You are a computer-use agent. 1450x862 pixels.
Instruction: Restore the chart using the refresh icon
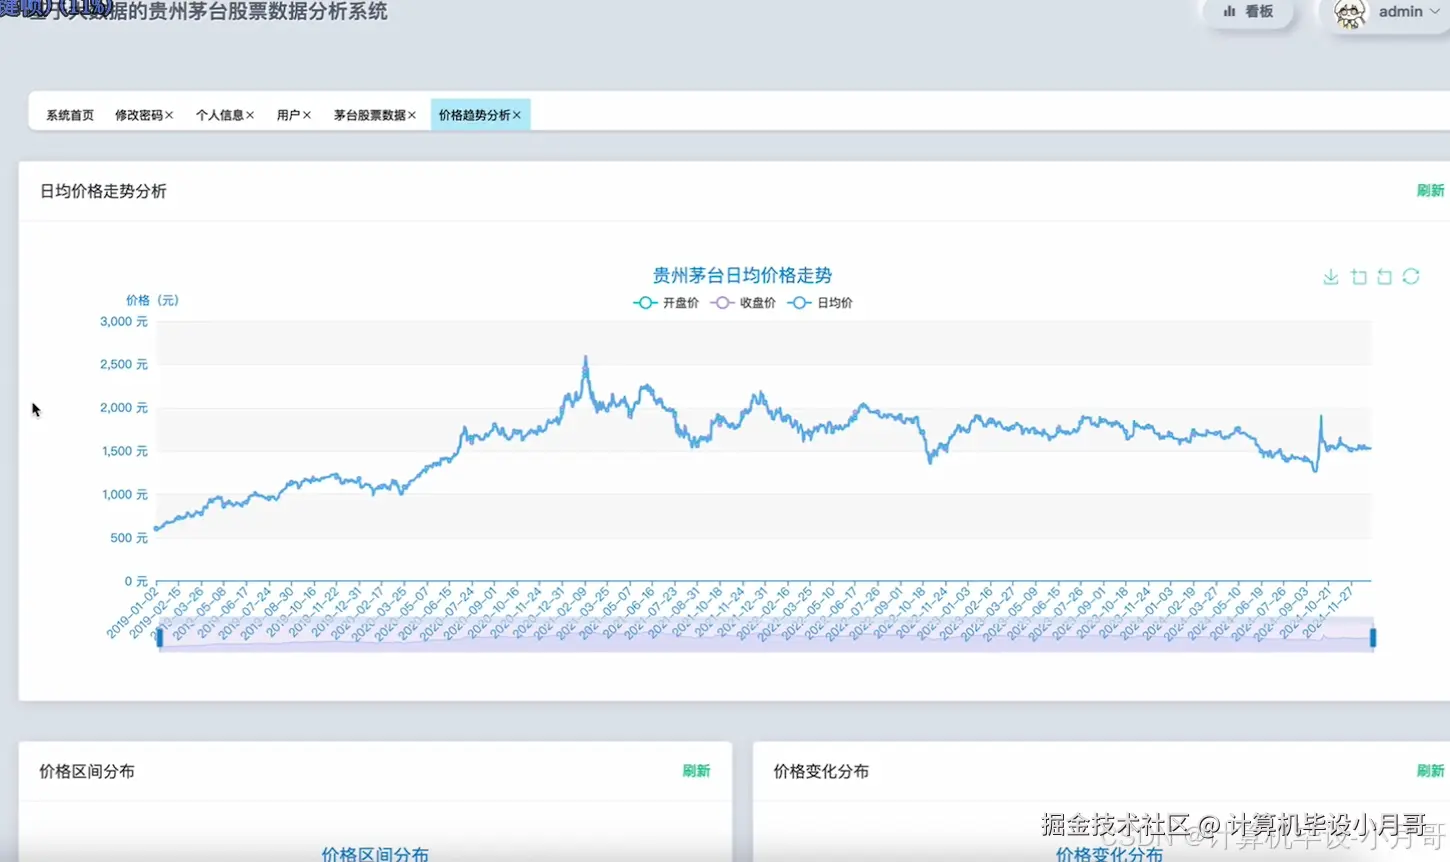click(1411, 276)
